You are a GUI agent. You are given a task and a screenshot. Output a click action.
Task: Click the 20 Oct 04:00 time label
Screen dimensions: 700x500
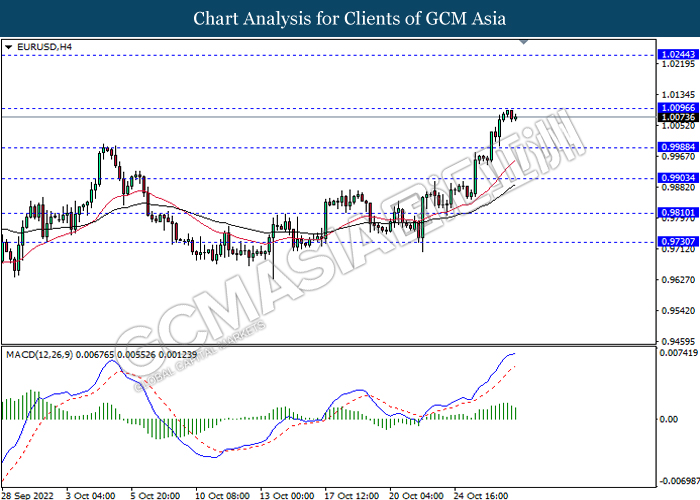(x=416, y=495)
